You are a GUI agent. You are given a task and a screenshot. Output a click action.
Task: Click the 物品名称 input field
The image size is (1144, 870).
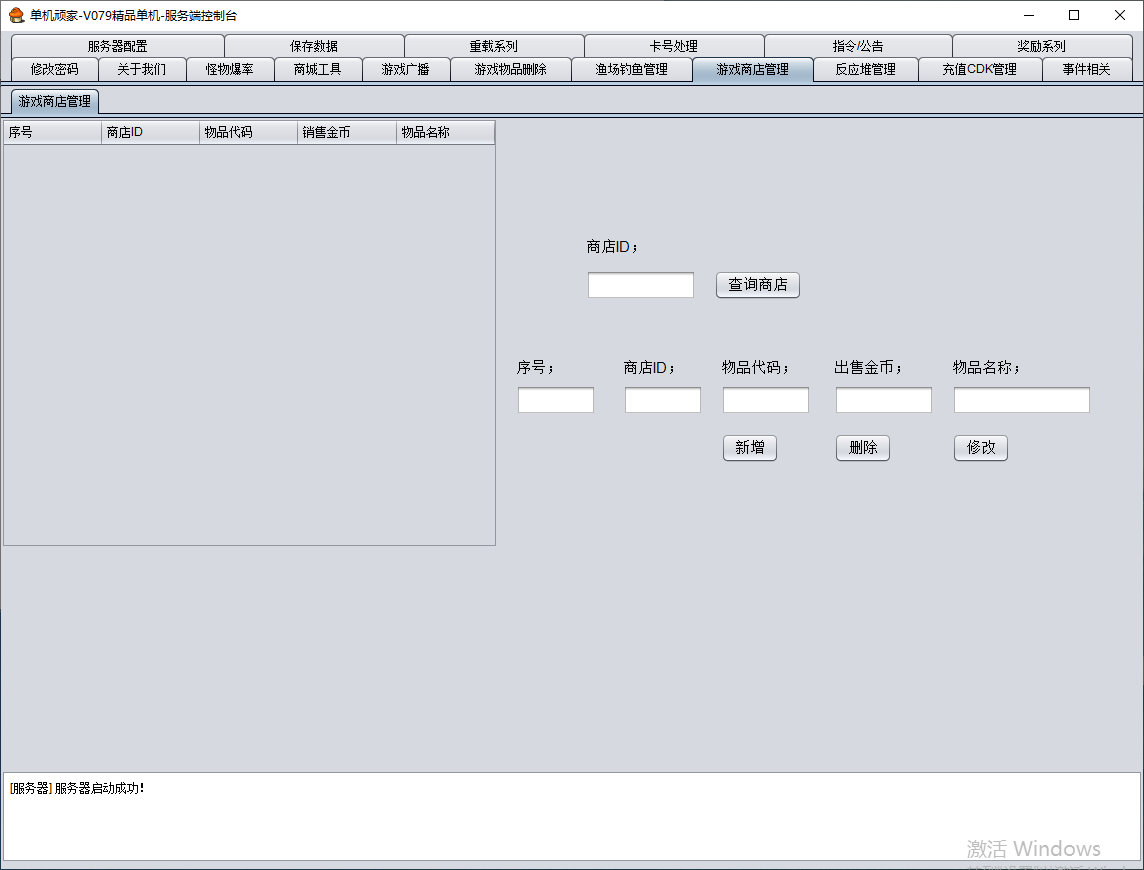pyautogui.click(x=1021, y=400)
